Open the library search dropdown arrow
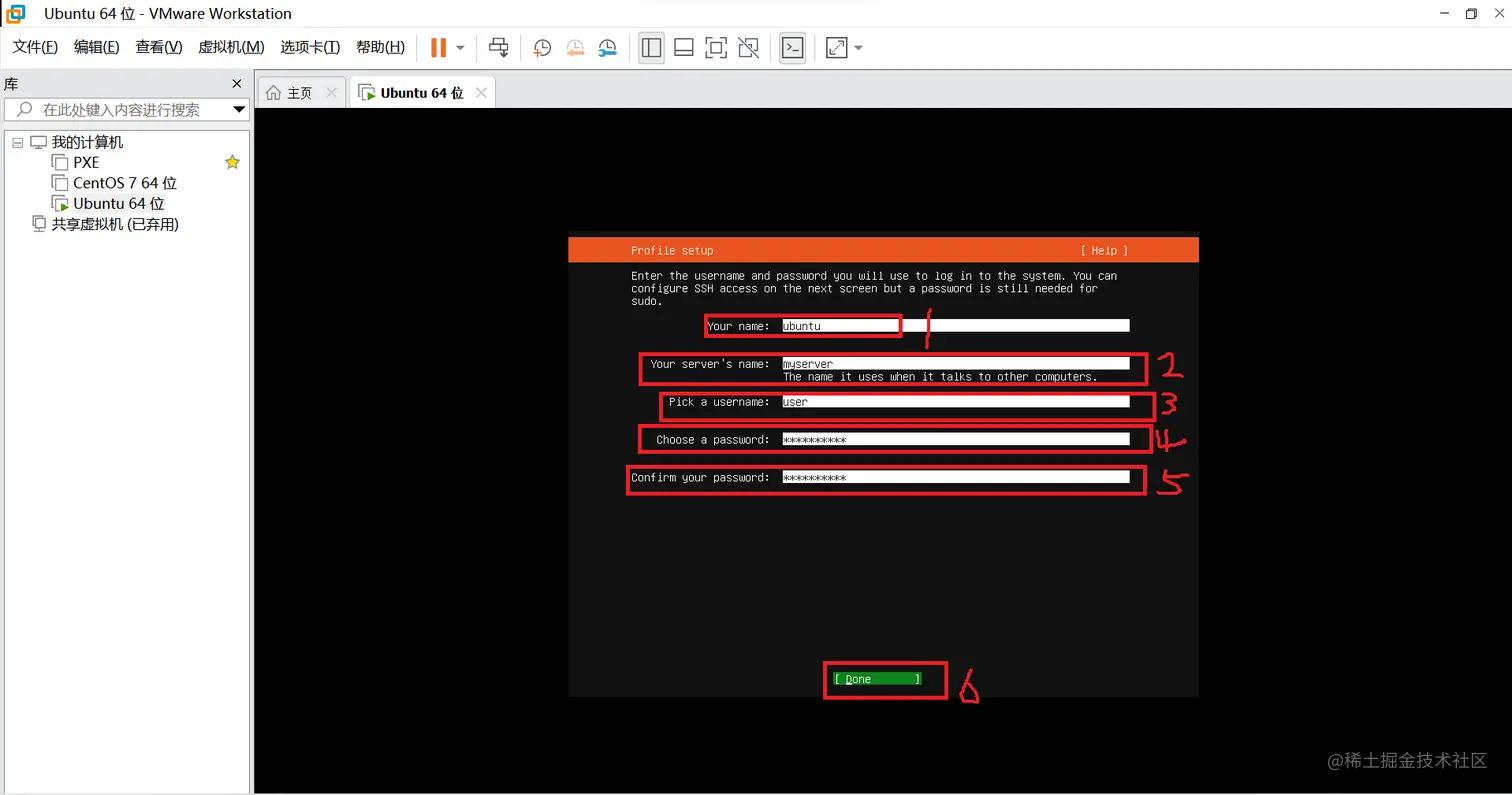This screenshot has width=1512, height=795. tap(239, 110)
